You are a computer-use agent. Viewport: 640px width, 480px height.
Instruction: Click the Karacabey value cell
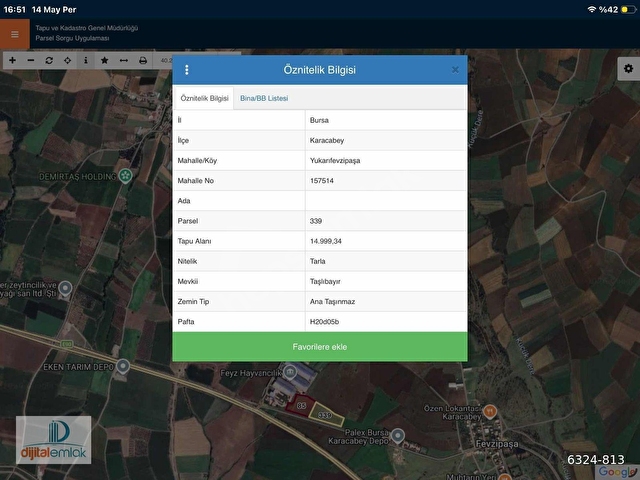point(386,140)
